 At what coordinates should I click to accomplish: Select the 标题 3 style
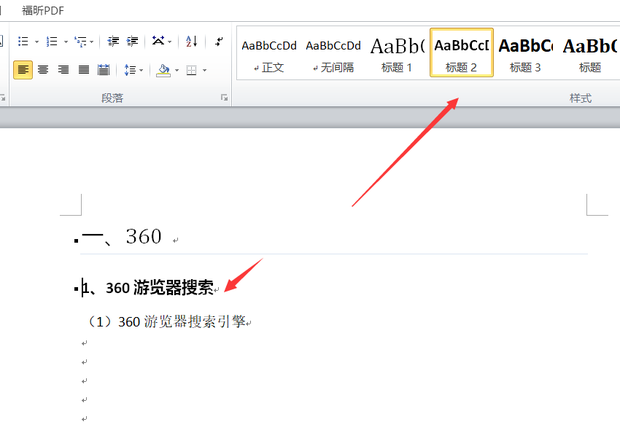(525, 54)
